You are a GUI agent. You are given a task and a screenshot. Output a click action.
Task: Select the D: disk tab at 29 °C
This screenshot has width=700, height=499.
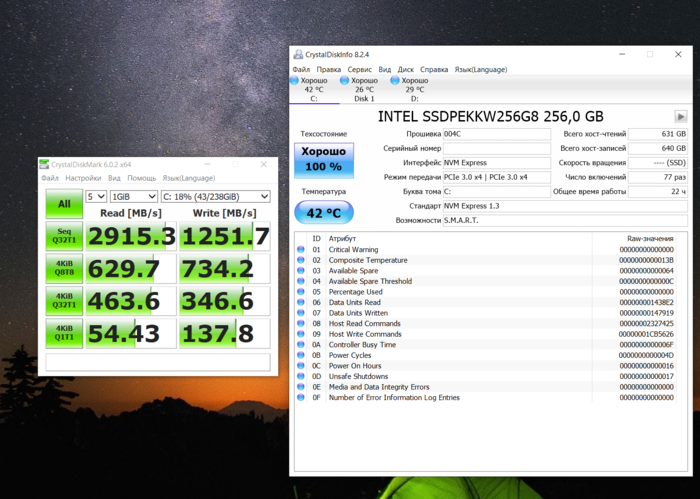click(415, 90)
